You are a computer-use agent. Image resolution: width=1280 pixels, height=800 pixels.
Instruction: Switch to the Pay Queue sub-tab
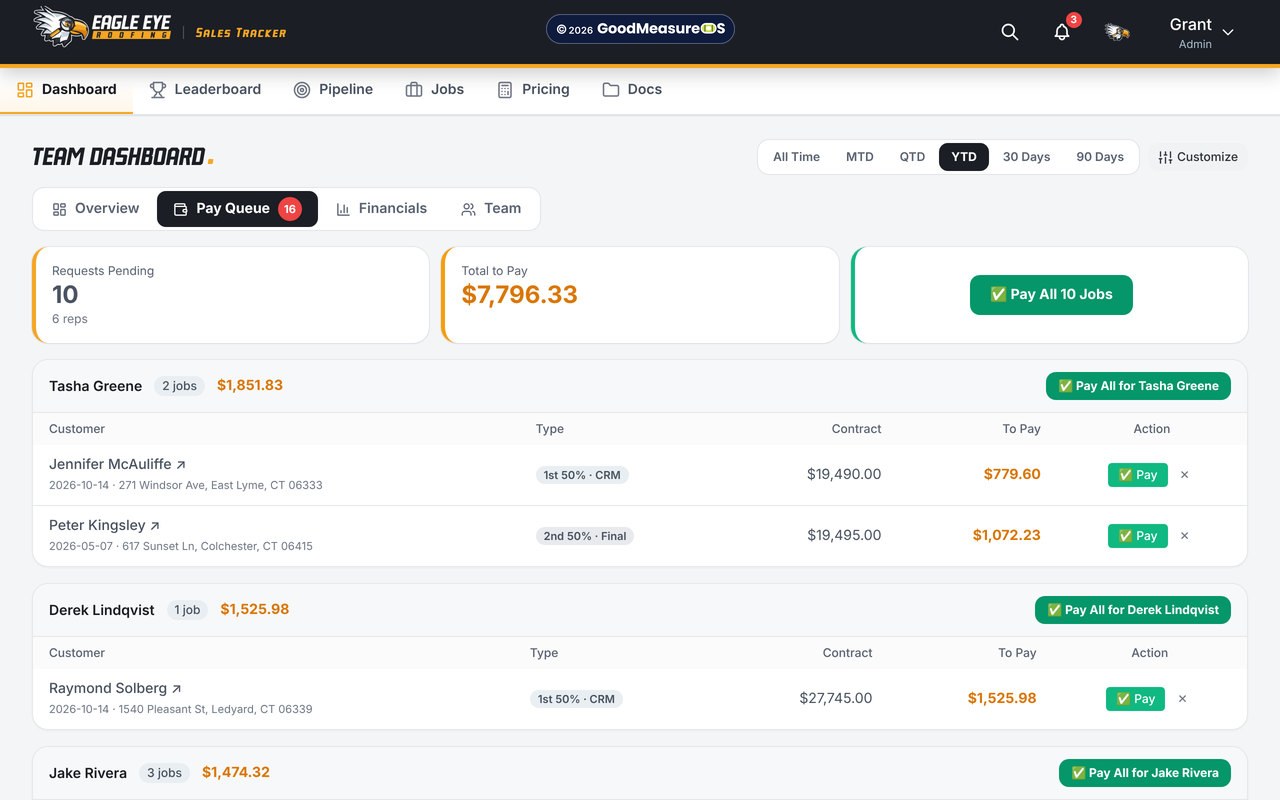coord(237,209)
